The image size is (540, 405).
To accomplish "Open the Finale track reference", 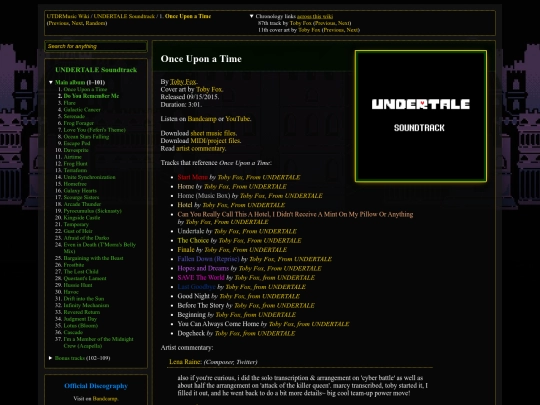I will (x=186, y=250).
